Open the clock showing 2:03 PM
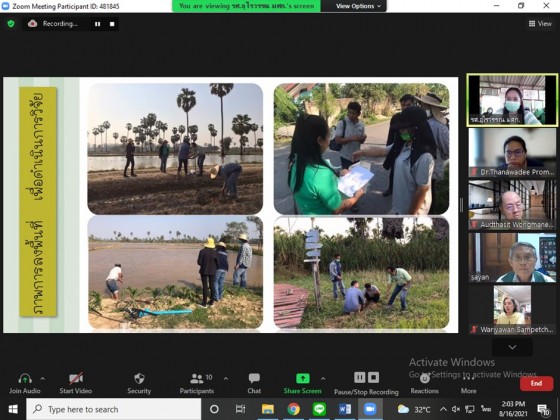The width and height of the screenshot is (560, 420). 513,409
